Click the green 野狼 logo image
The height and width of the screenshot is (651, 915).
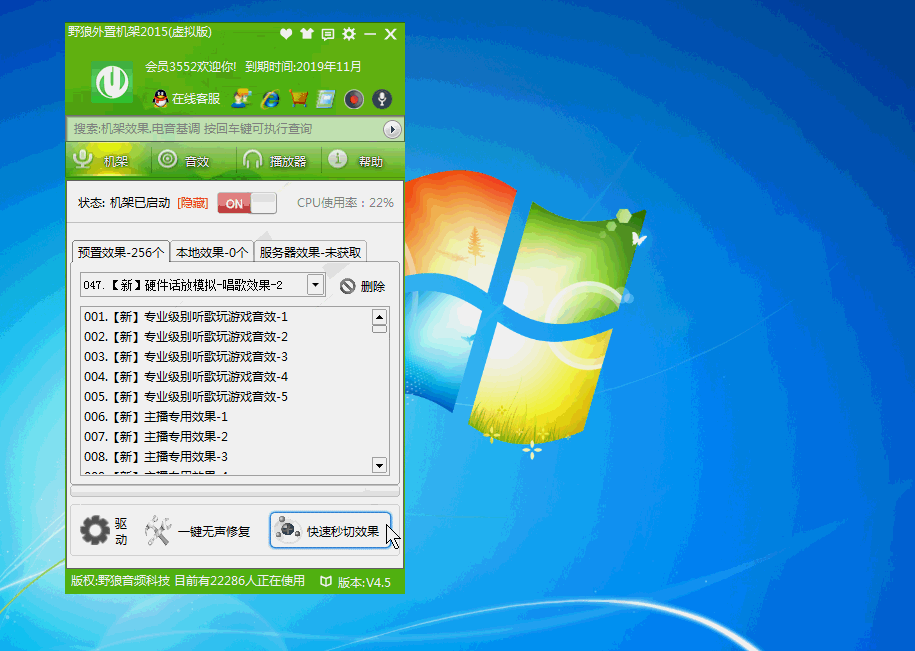coord(111,82)
